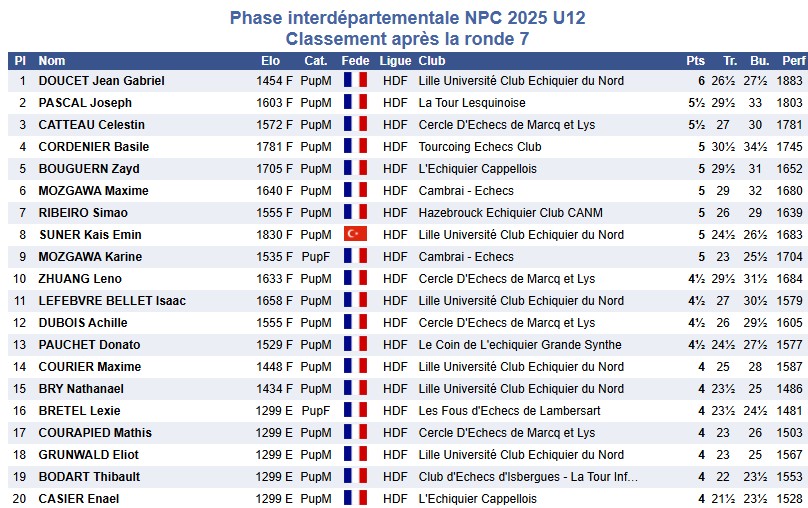Click the flag next to MOZGAWA Karine

pyautogui.click(x=355, y=257)
